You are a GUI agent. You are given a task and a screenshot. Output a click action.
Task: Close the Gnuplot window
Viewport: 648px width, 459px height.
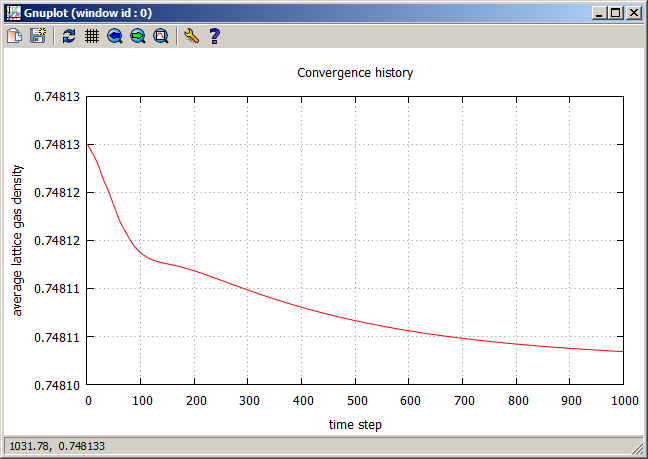click(x=633, y=13)
